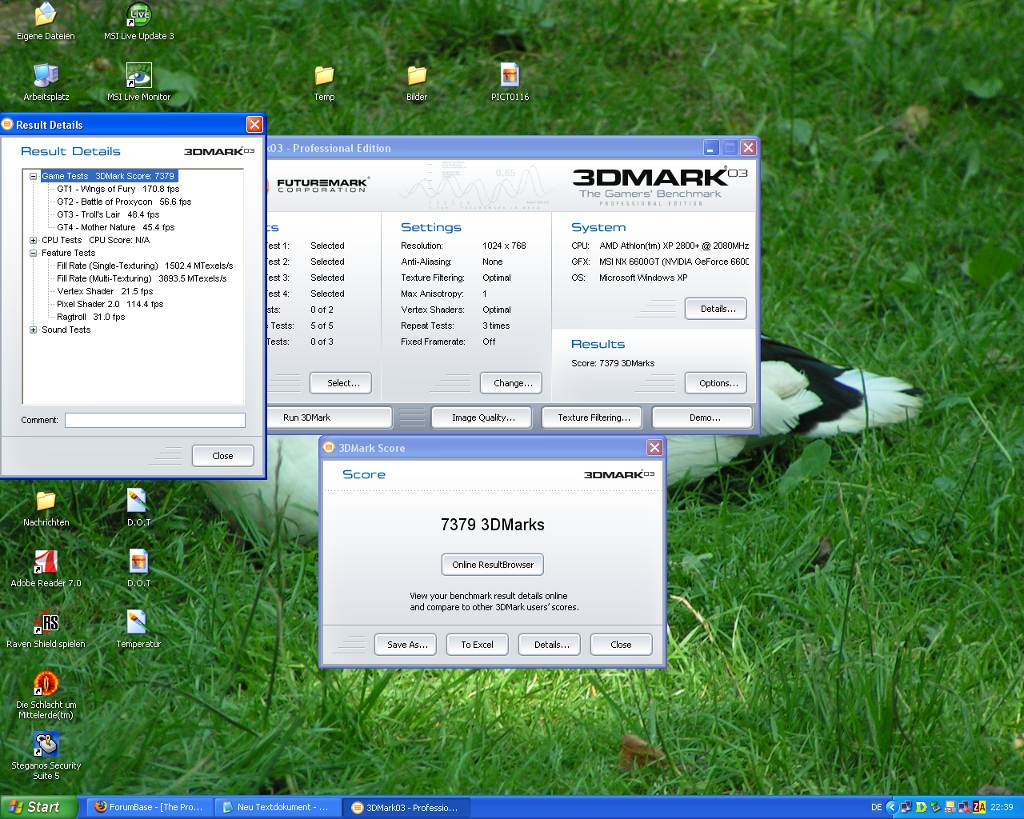Screen dimensions: 1024x819
Task: Switch to ForumBase taskbar window
Action: coord(151,807)
